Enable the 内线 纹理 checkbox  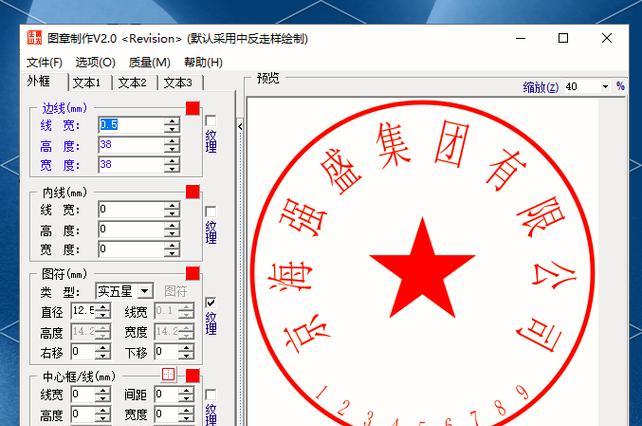210,212
